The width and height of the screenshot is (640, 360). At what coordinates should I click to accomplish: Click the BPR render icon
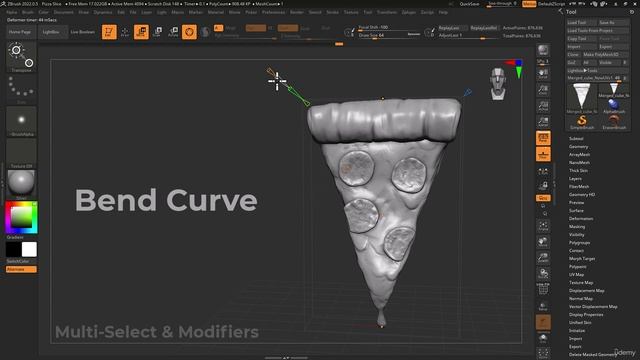tap(543, 51)
